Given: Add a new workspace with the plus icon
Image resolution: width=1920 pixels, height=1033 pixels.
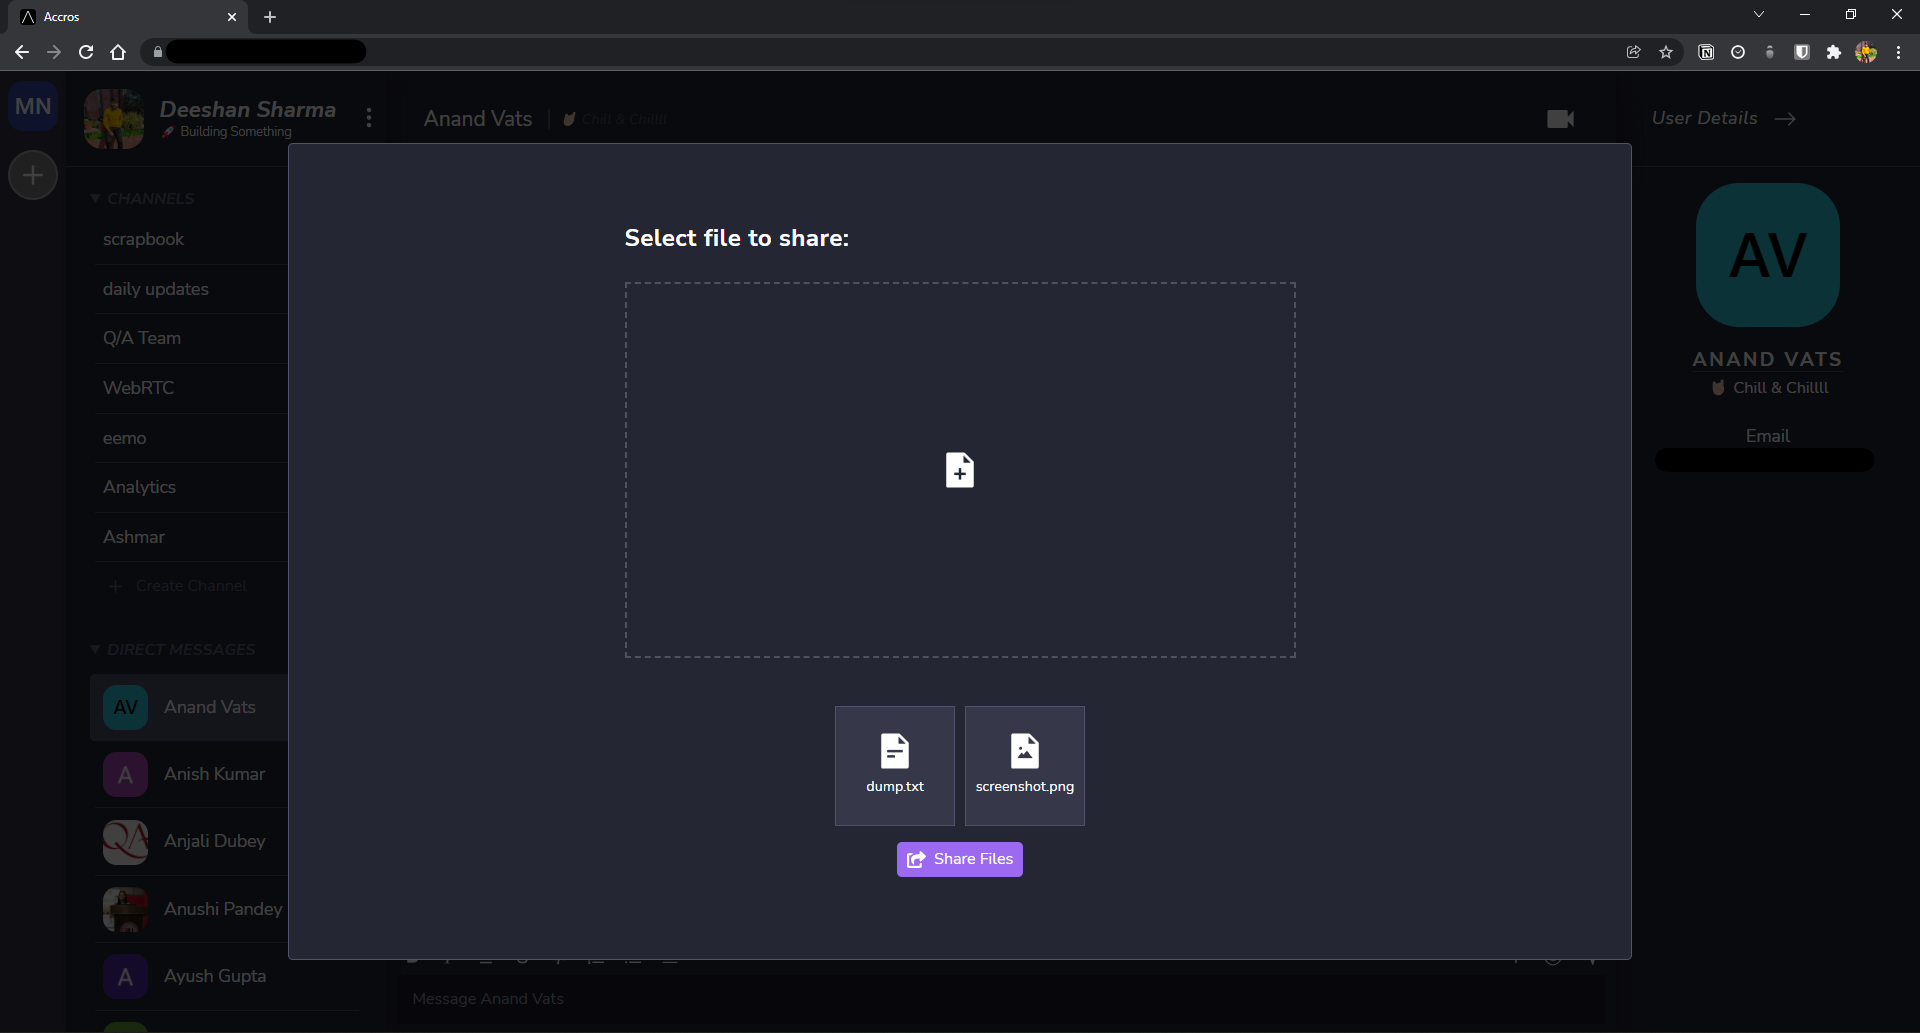Looking at the screenshot, I should point(33,175).
